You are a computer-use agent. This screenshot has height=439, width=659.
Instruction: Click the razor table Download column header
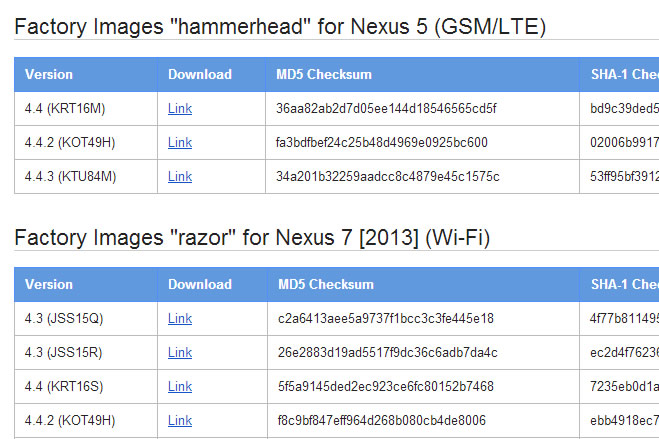pos(200,284)
